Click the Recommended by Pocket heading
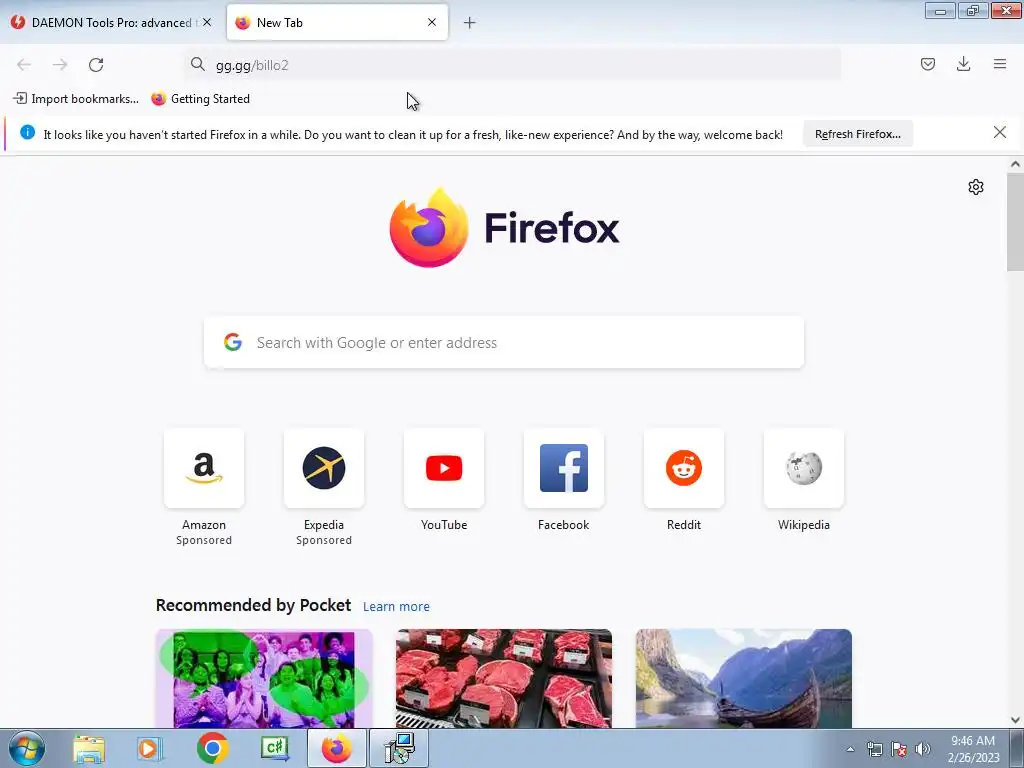 (253, 605)
